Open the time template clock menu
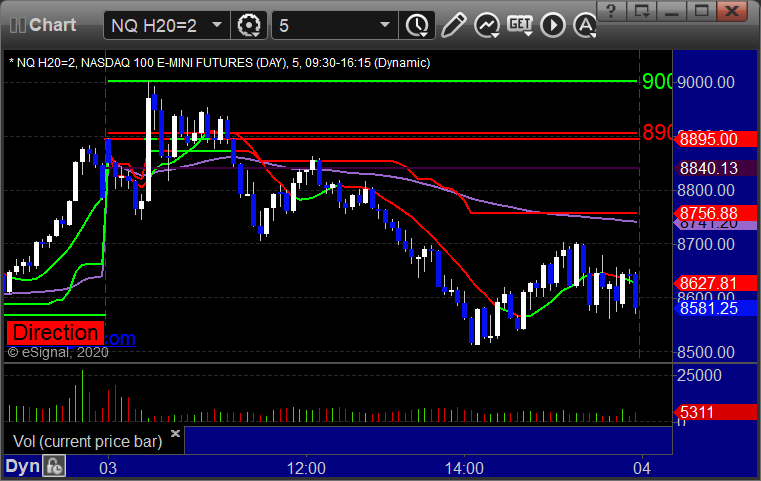761x481 pixels. click(417, 25)
